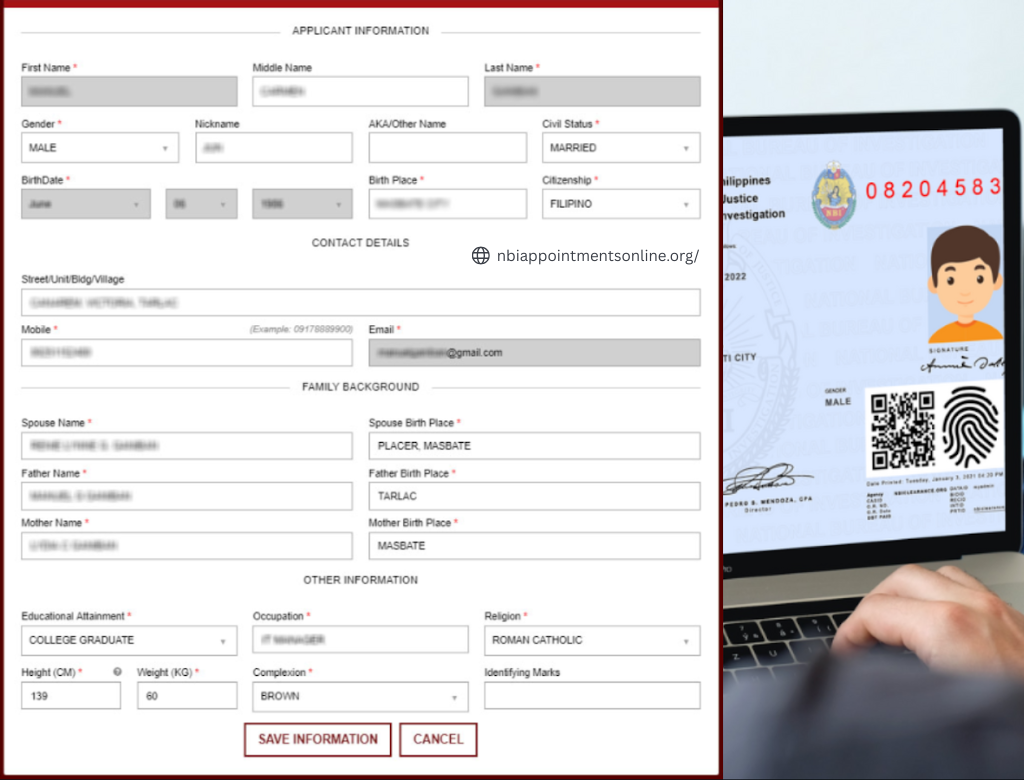This screenshot has height=780, width=1024.
Task: Click the Occupation field showing IT MANAGER
Action: (359, 640)
